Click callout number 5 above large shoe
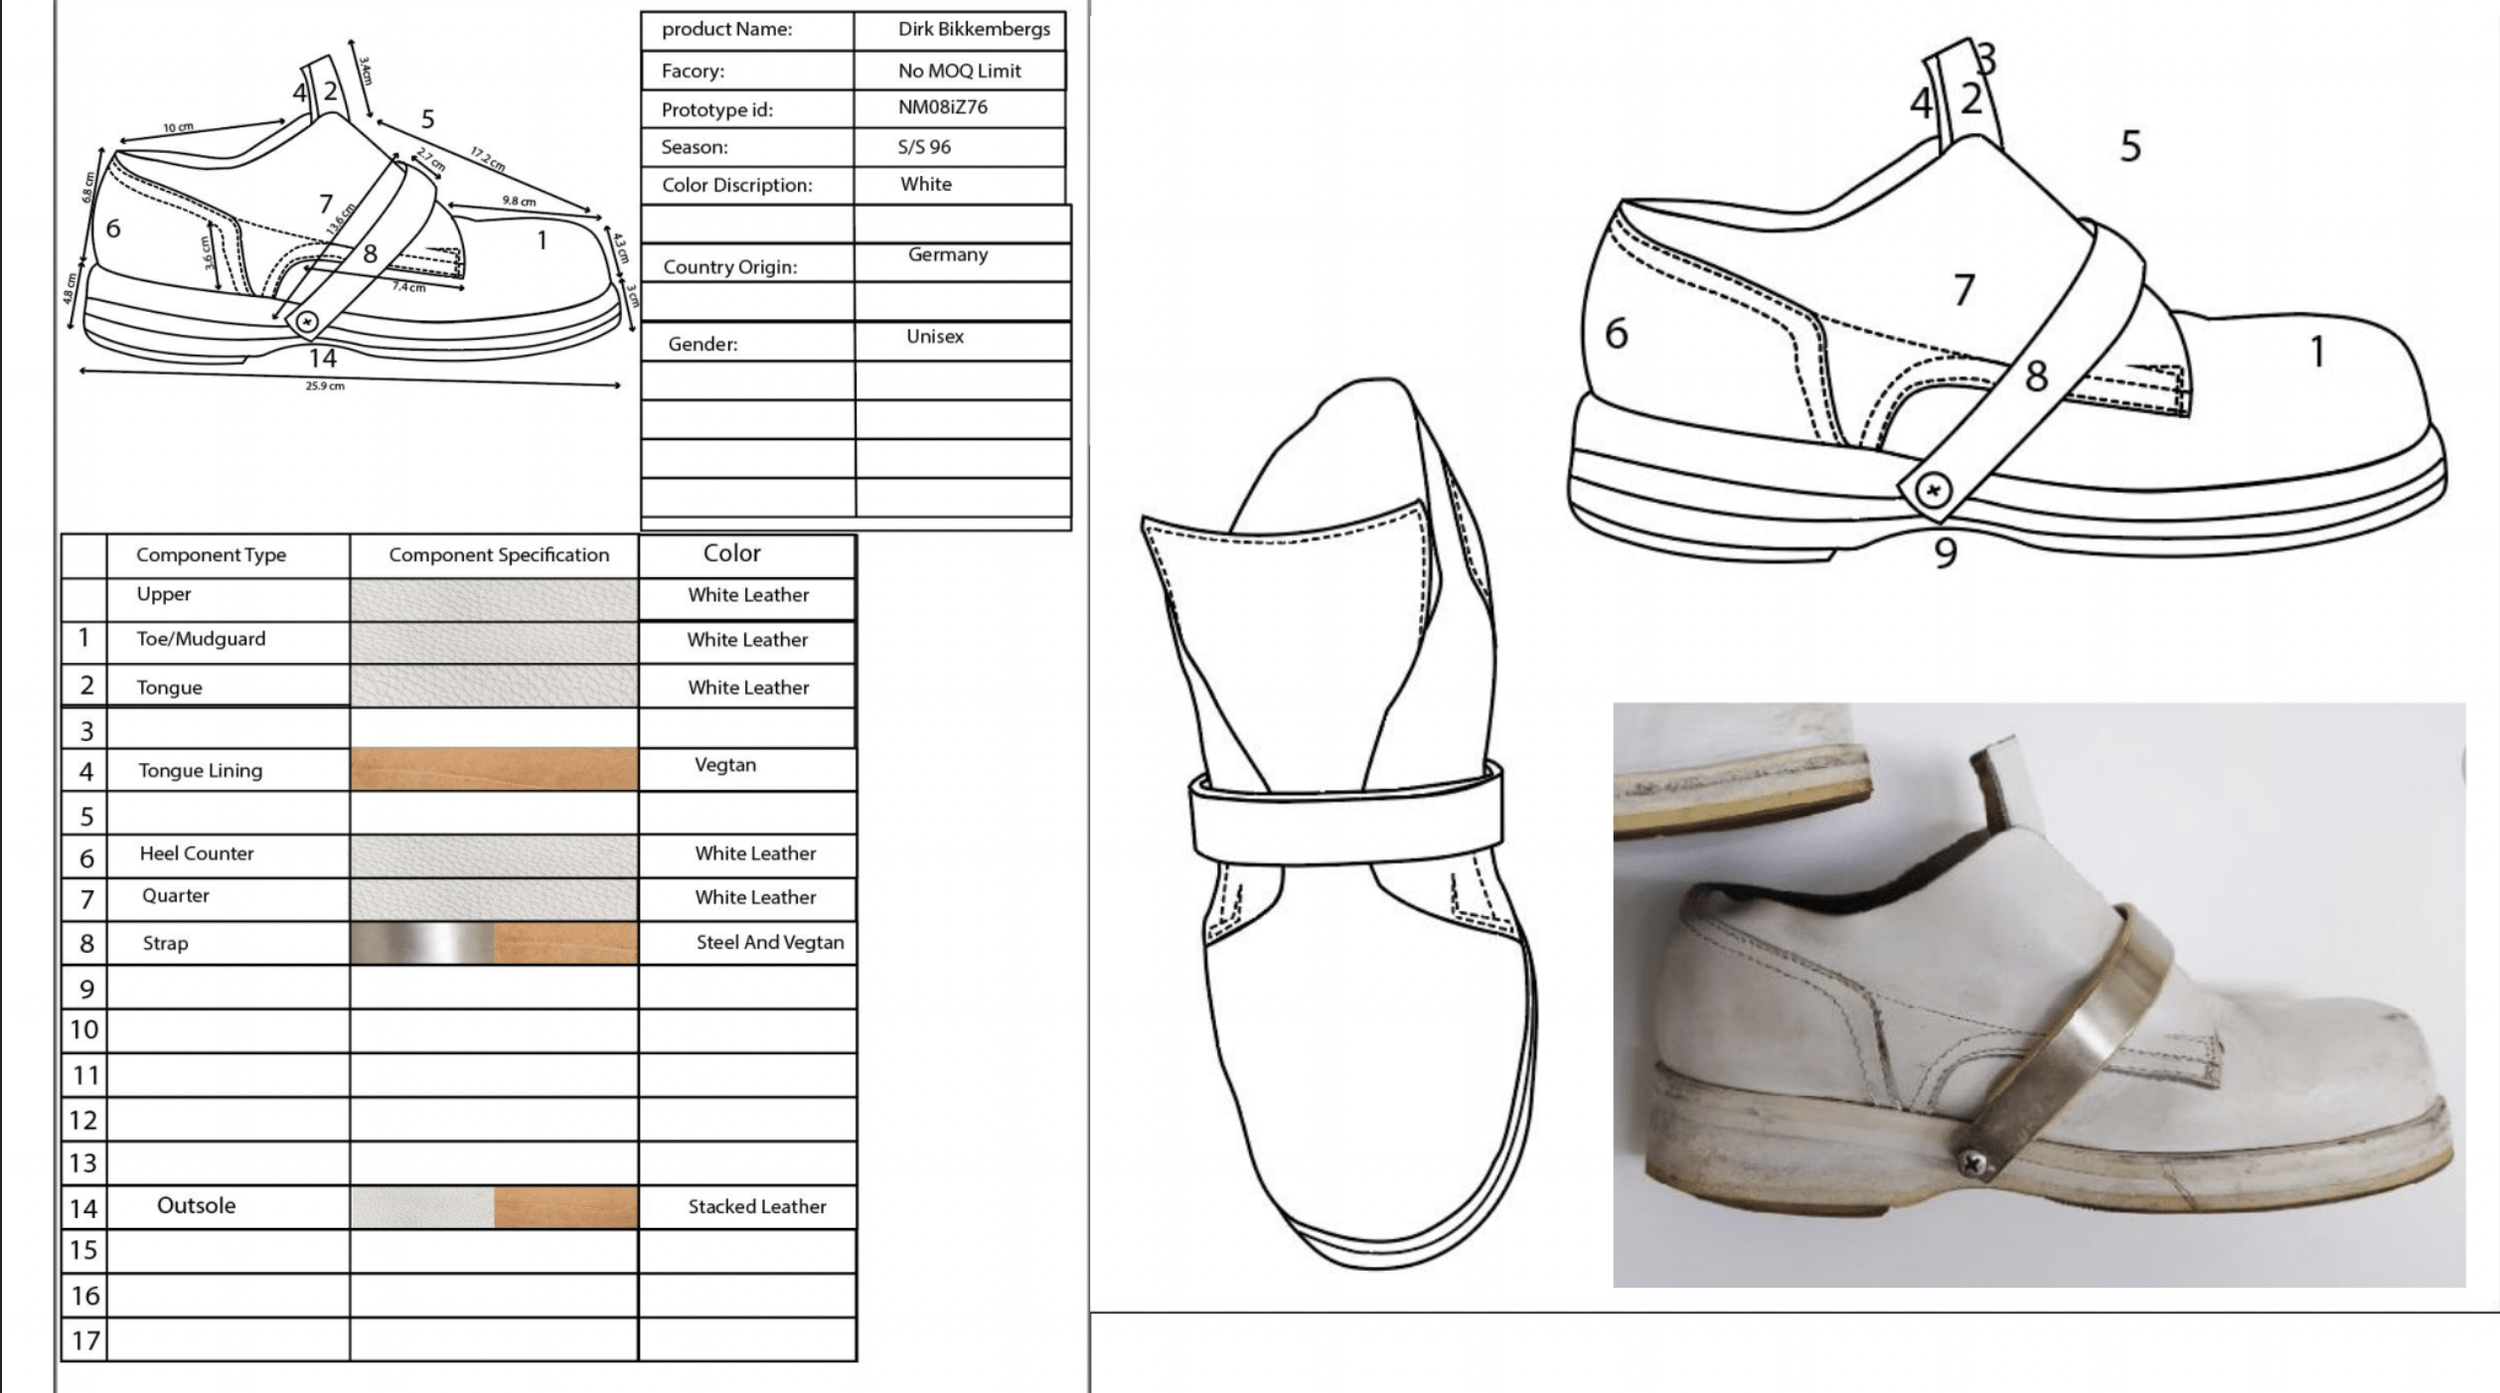Viewport: 2500px width, 1393px height. [2131, 147]
